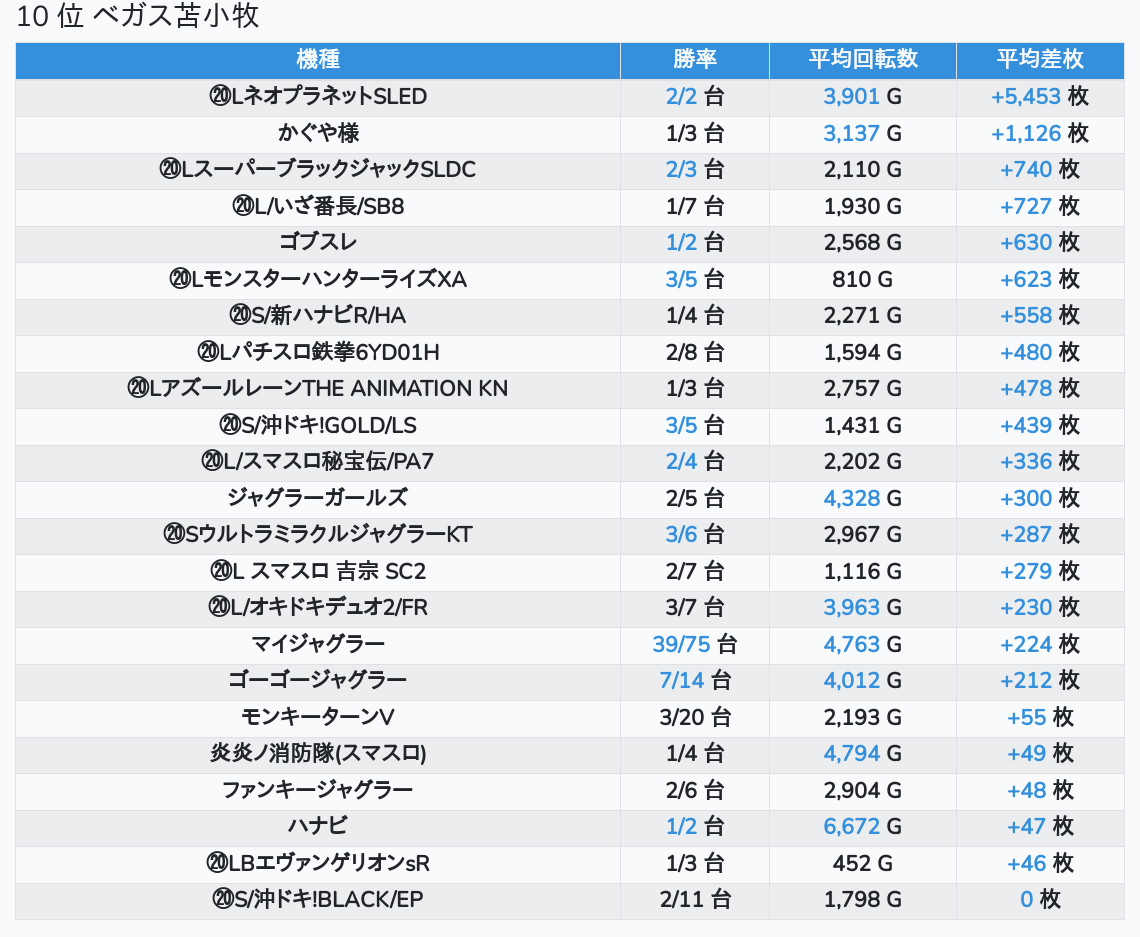
Task: Click the 平均回転数 column header
Action: [x=862, y=60]
